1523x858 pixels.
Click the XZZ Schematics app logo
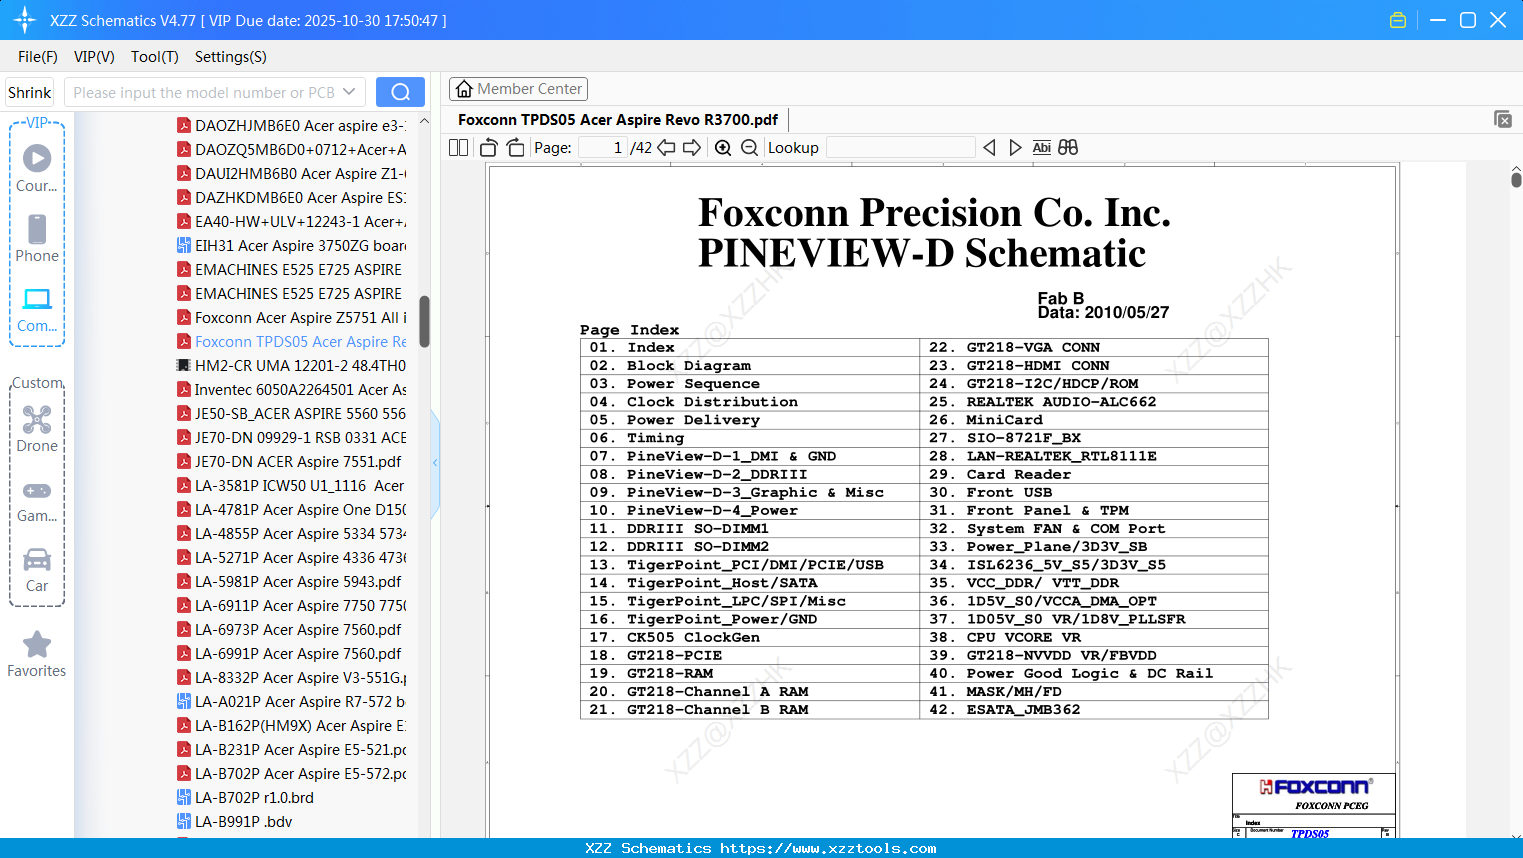pos(25,20)
